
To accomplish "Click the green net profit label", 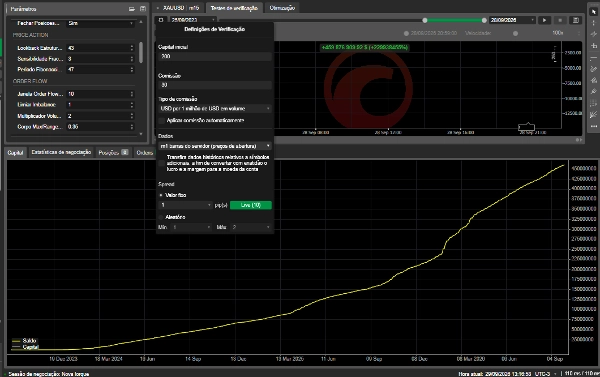I will coord(365,47).
